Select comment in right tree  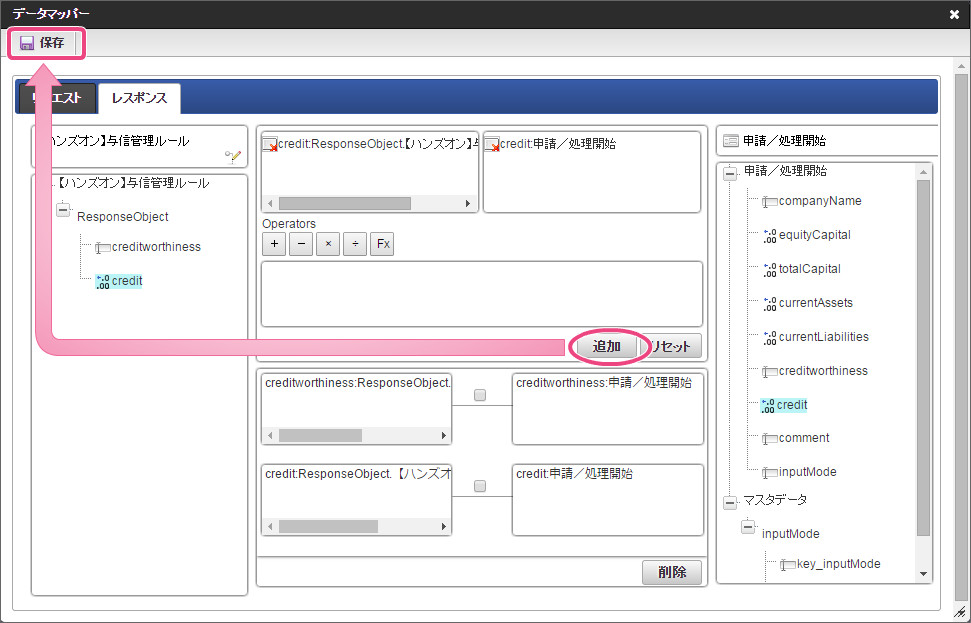[804, 438]
